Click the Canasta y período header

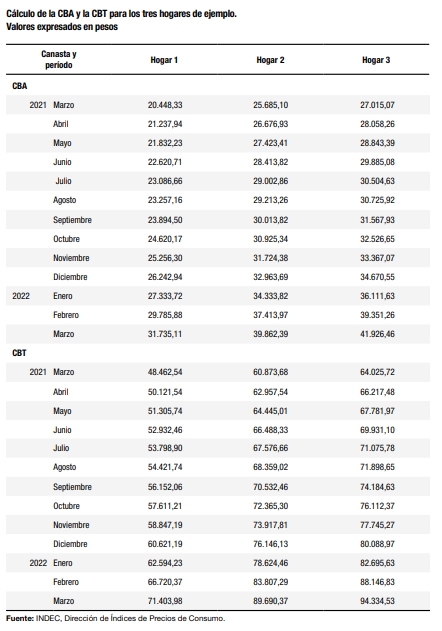coord(59,60)
